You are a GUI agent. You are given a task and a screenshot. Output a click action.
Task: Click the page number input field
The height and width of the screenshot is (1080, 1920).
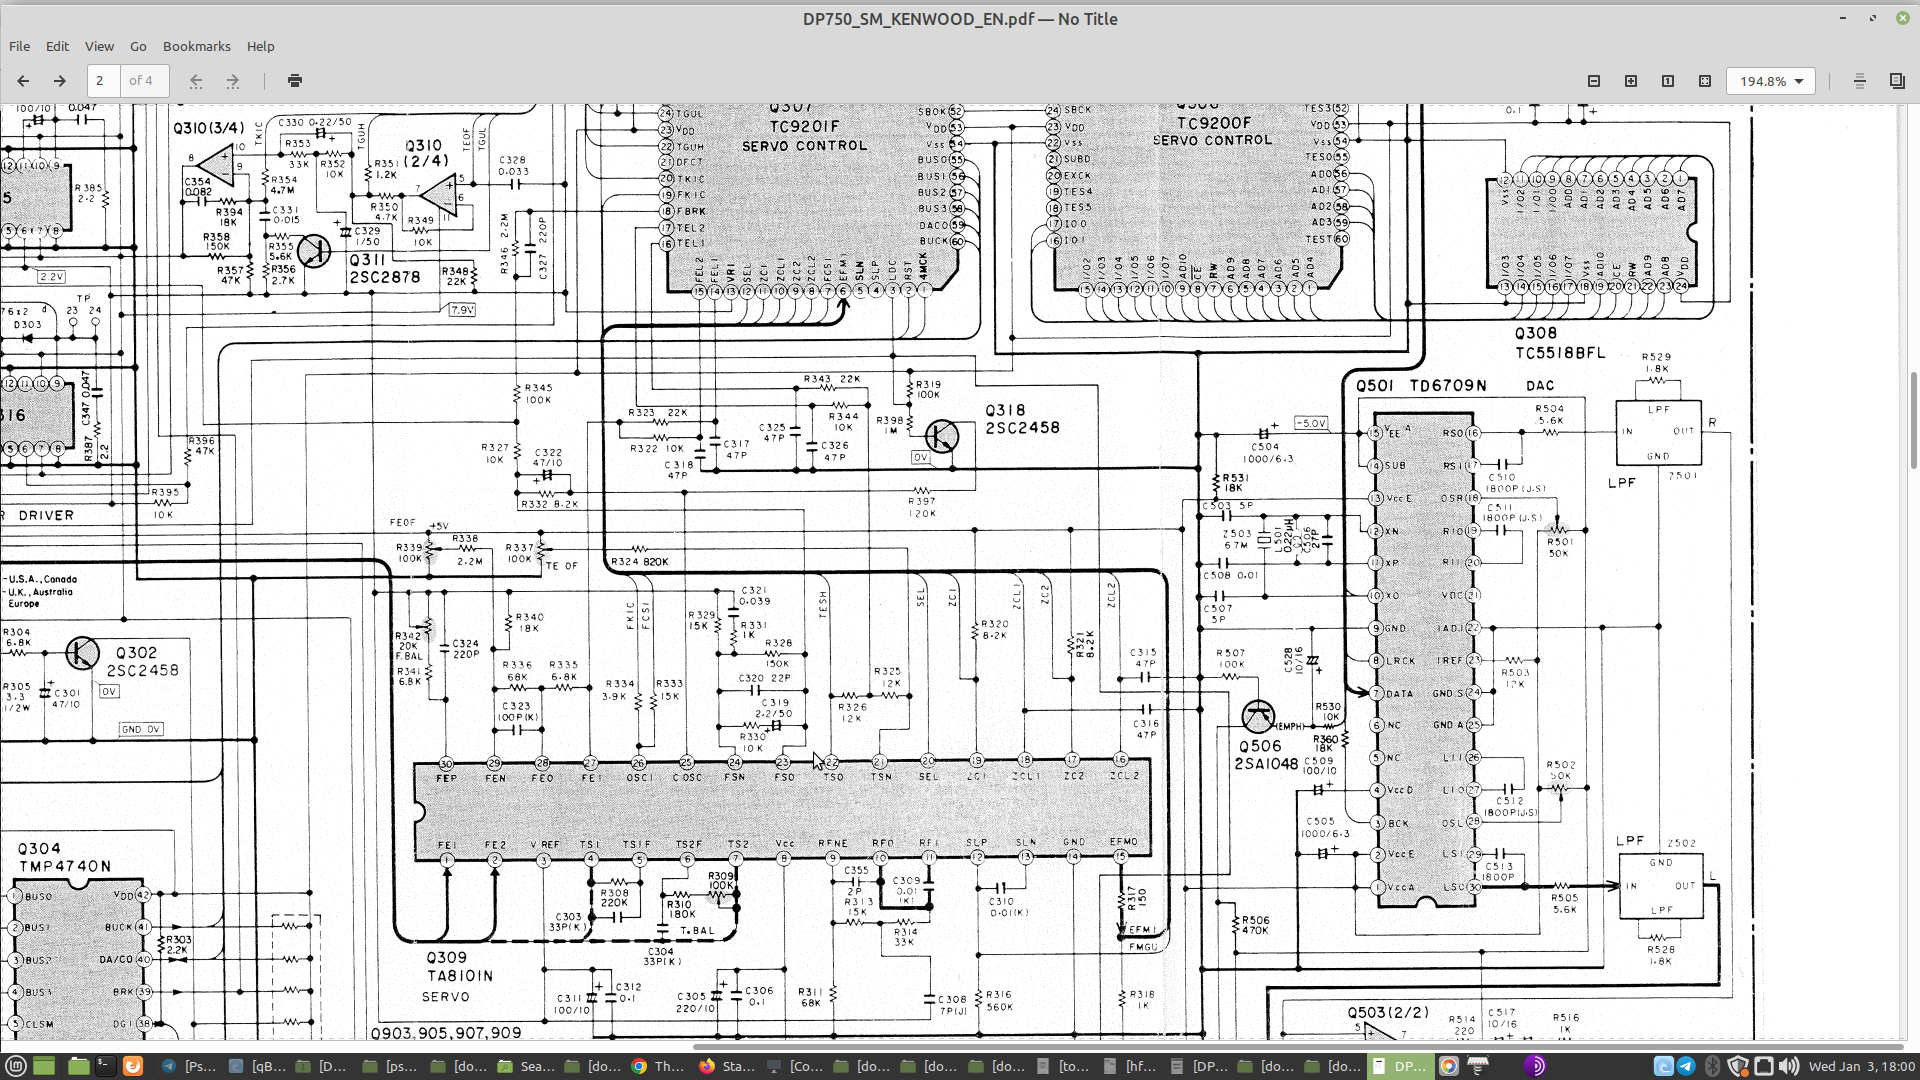[104, 81]
